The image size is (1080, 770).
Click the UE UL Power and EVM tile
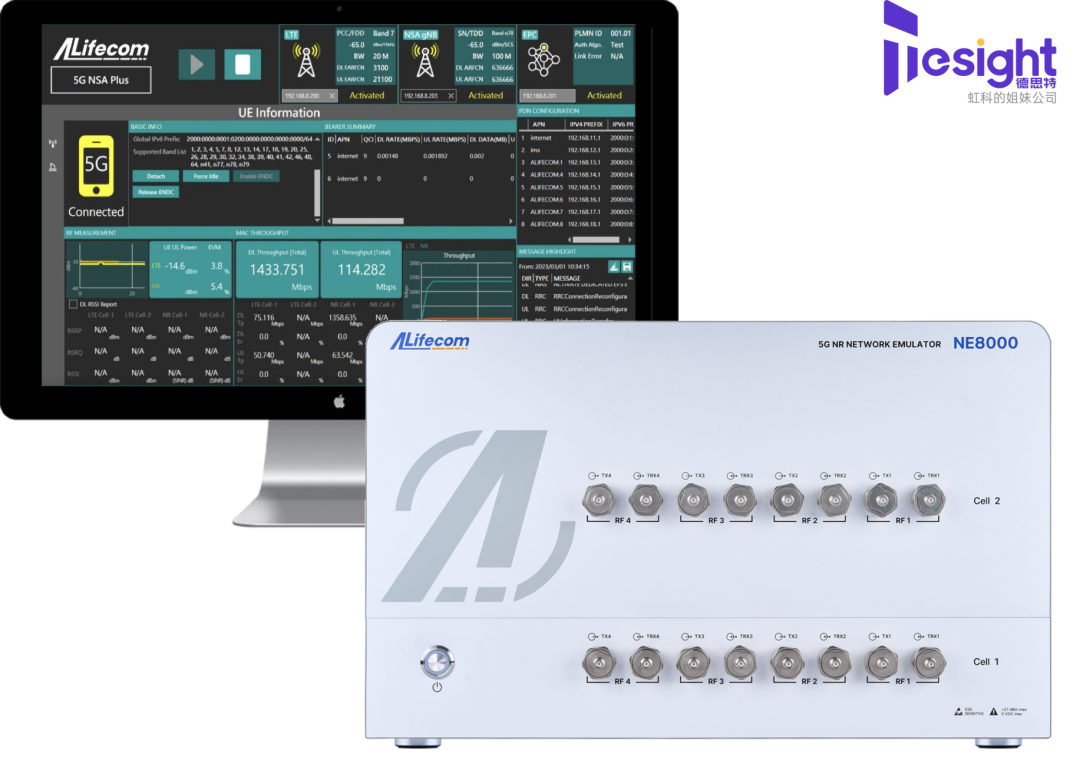[x=191, y=269]
